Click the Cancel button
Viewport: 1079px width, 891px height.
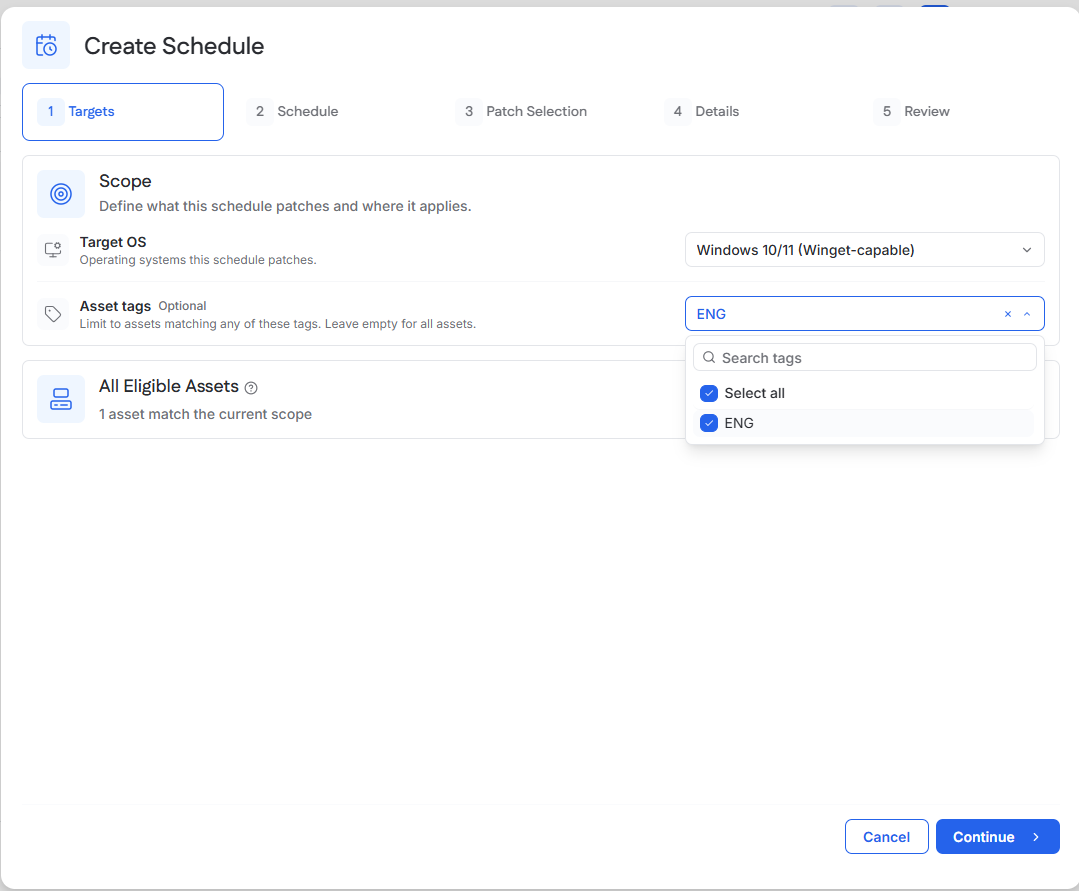tap(886, 837)
